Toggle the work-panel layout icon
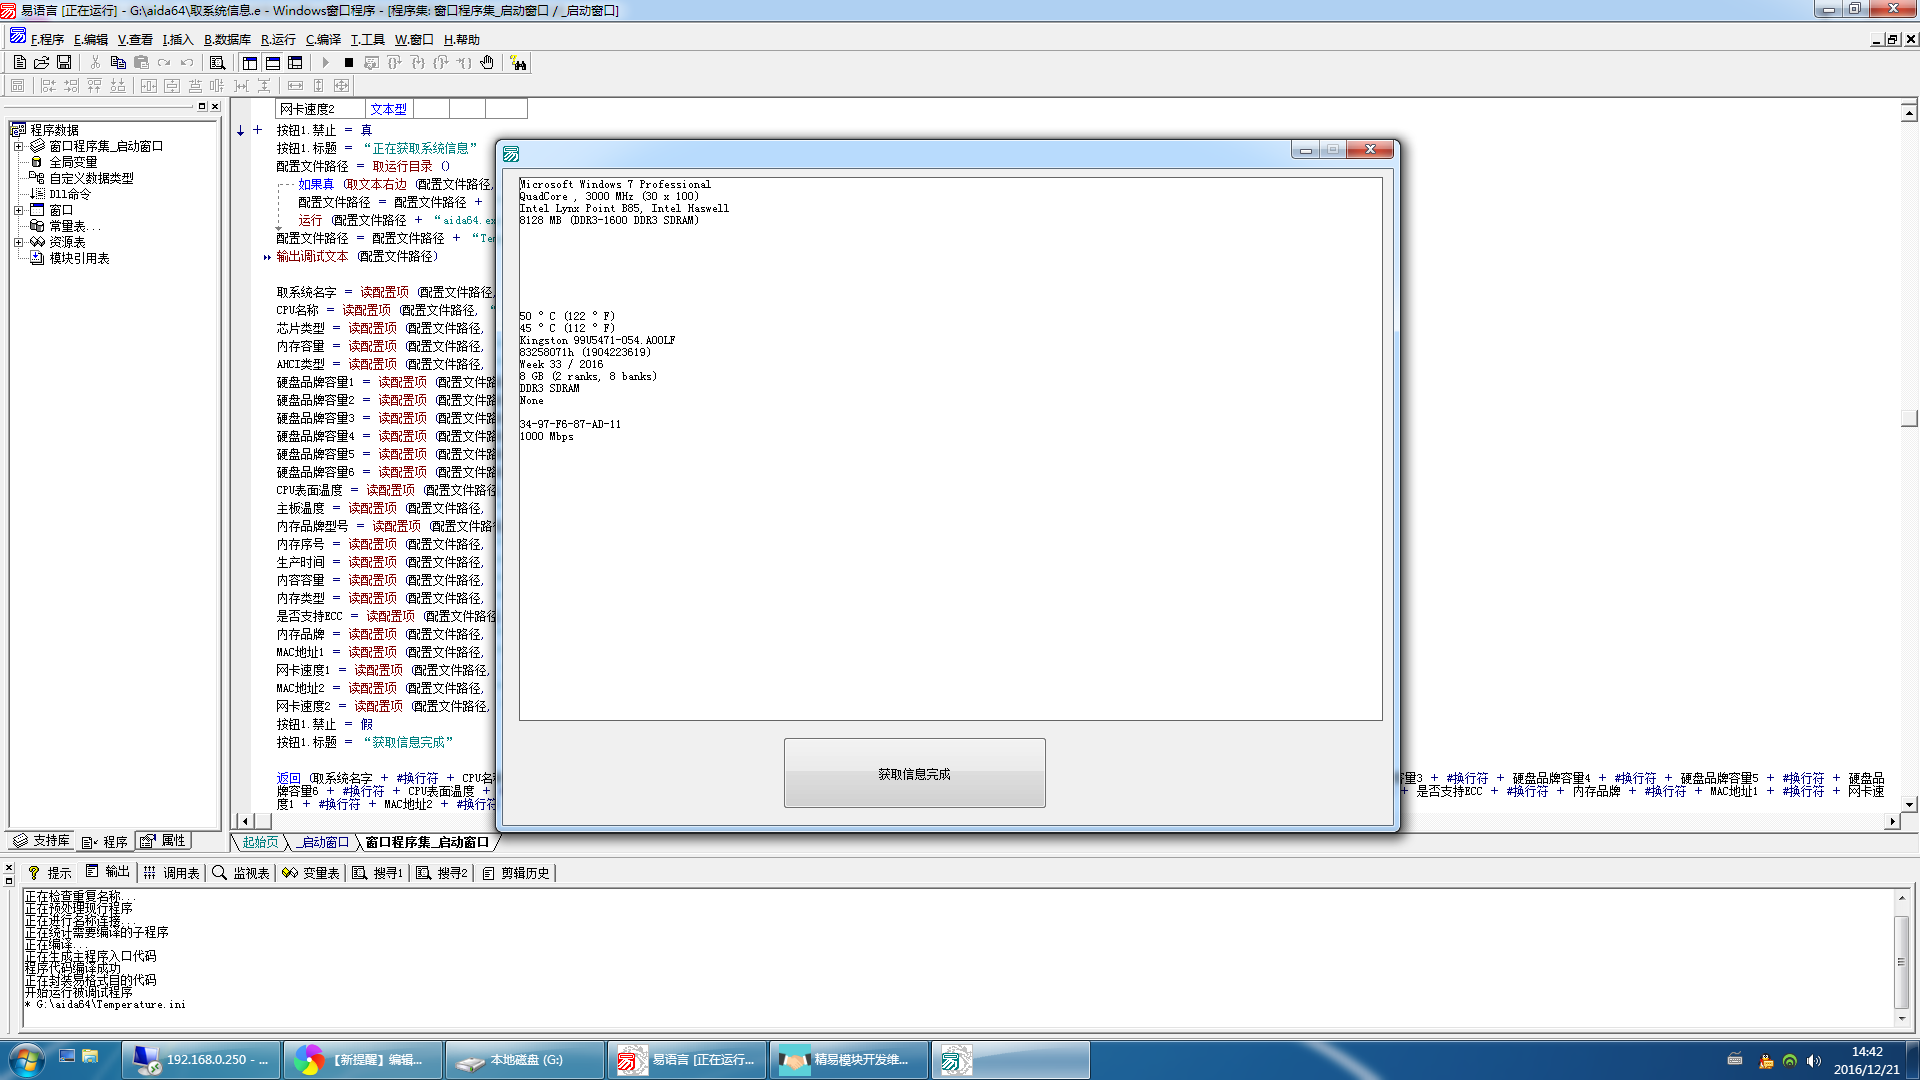The width and height of the screenshot is (1920, 1080). click(x=250, y=62)
